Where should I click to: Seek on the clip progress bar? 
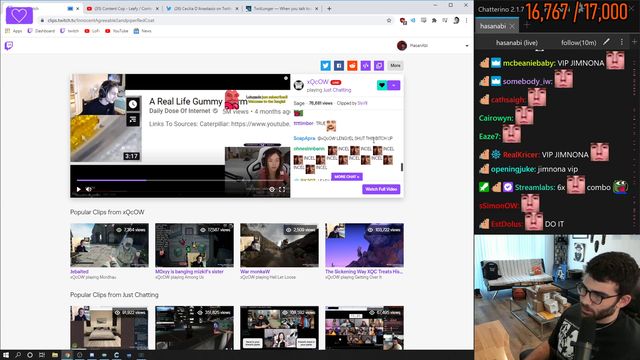tap(180, 180)
